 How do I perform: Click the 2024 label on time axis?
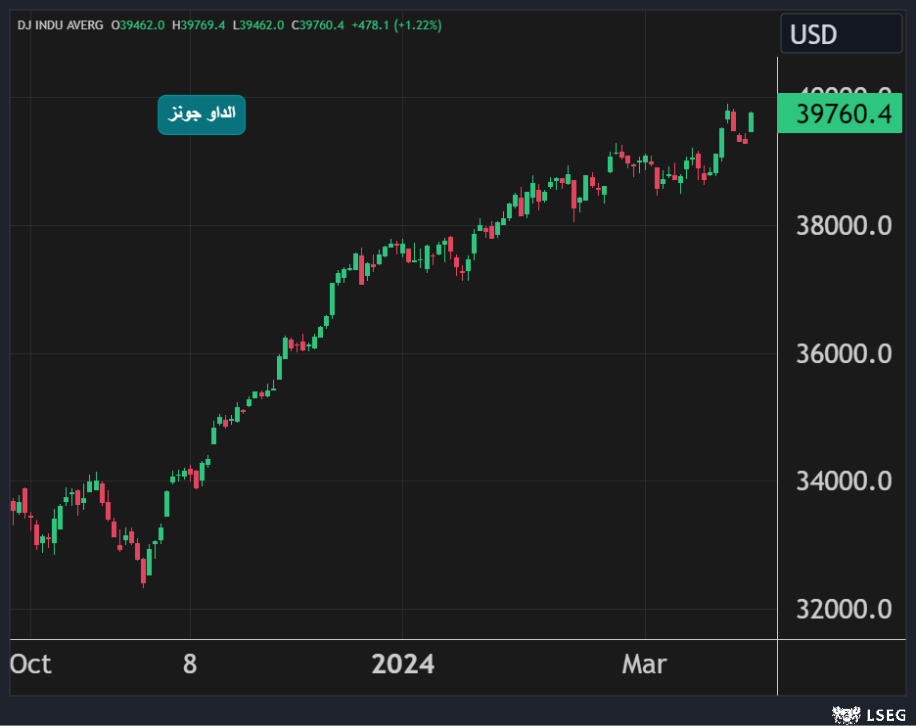402,664
